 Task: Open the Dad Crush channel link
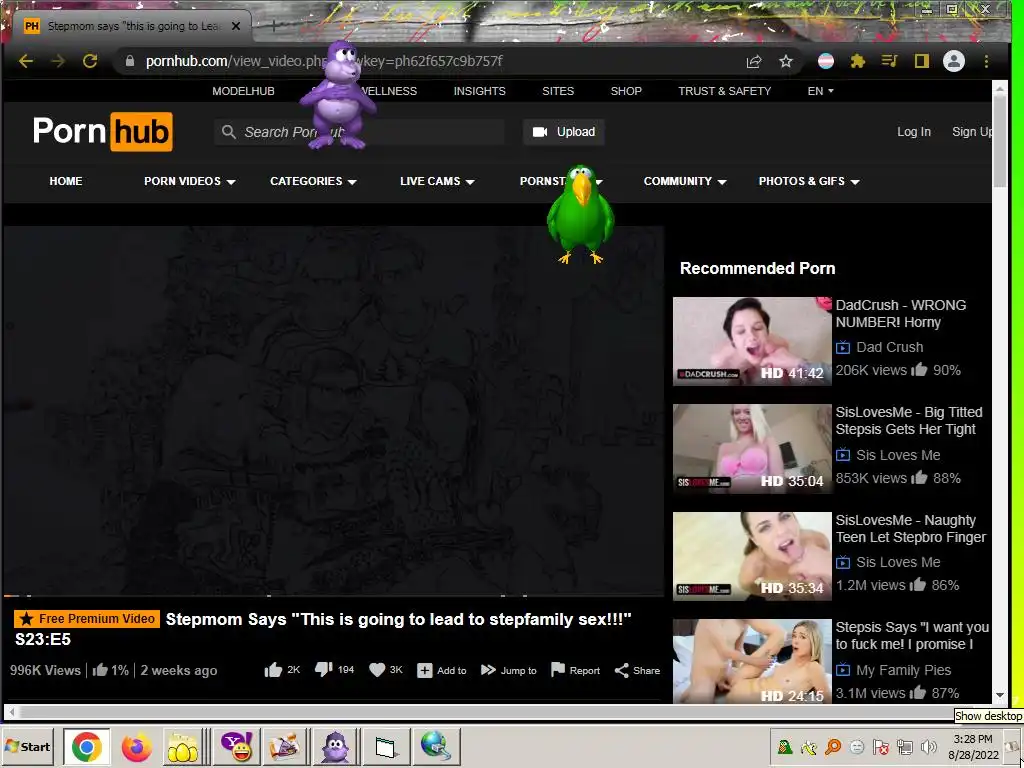click(x=889, y=347)
